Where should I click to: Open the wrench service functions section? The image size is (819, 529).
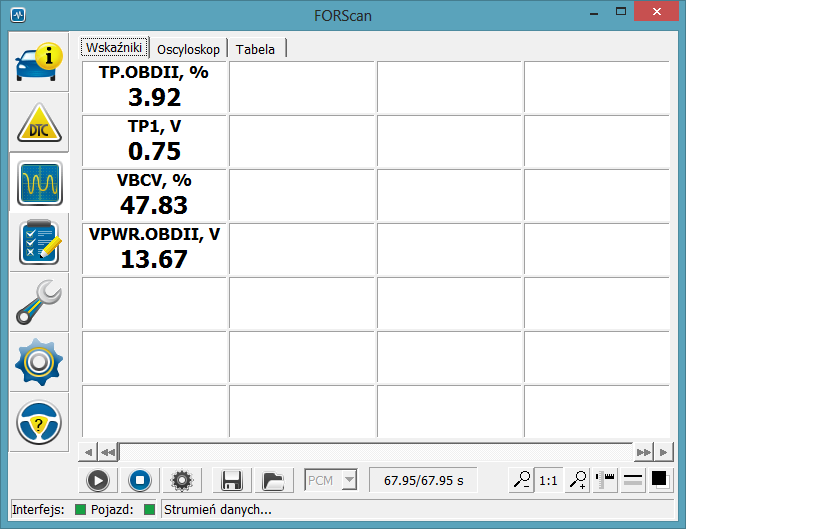(39, 302)
